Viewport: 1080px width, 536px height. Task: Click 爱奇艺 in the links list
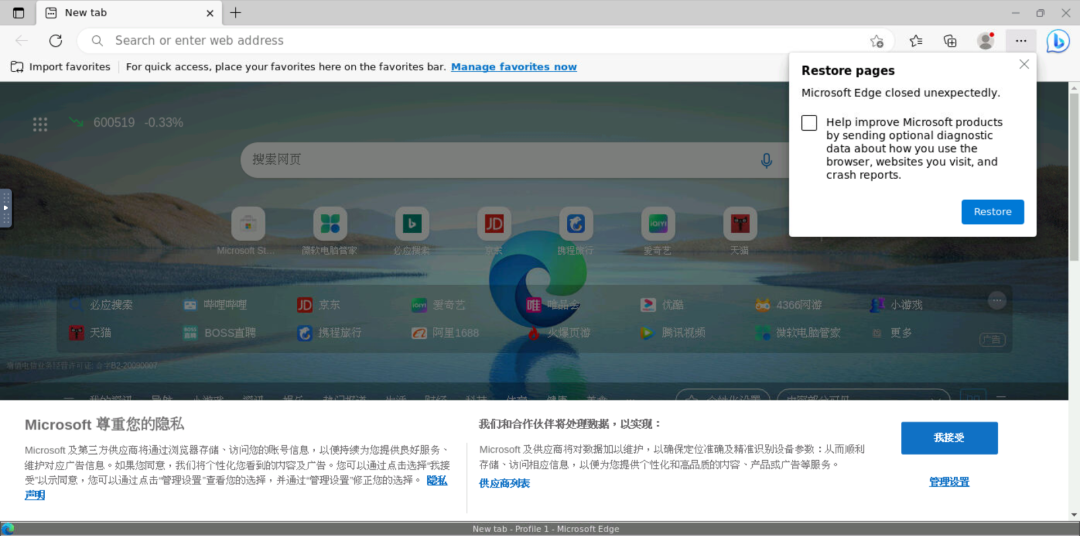pyautogui.click(x=438, y=305)
